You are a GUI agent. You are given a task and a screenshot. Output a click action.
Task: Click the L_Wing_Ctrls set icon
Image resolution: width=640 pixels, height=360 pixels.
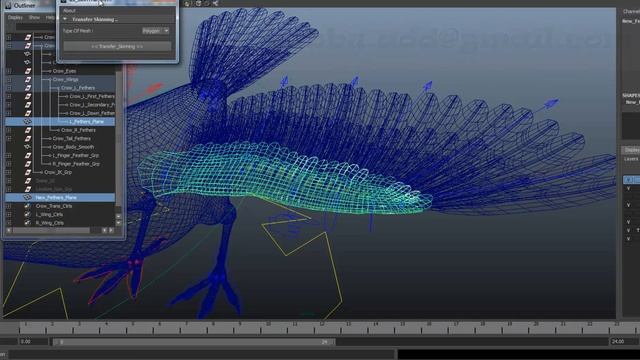point(28,214)
